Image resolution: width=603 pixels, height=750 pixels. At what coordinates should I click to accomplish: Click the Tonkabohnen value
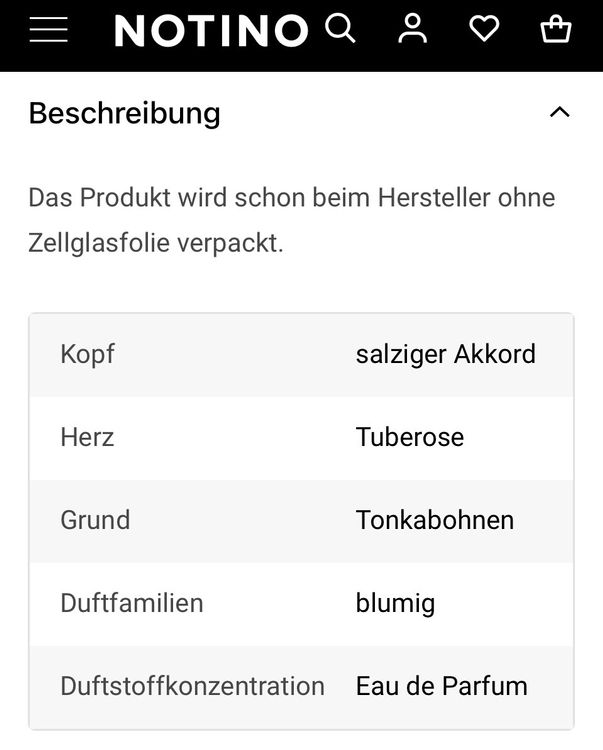pos(435,520)
